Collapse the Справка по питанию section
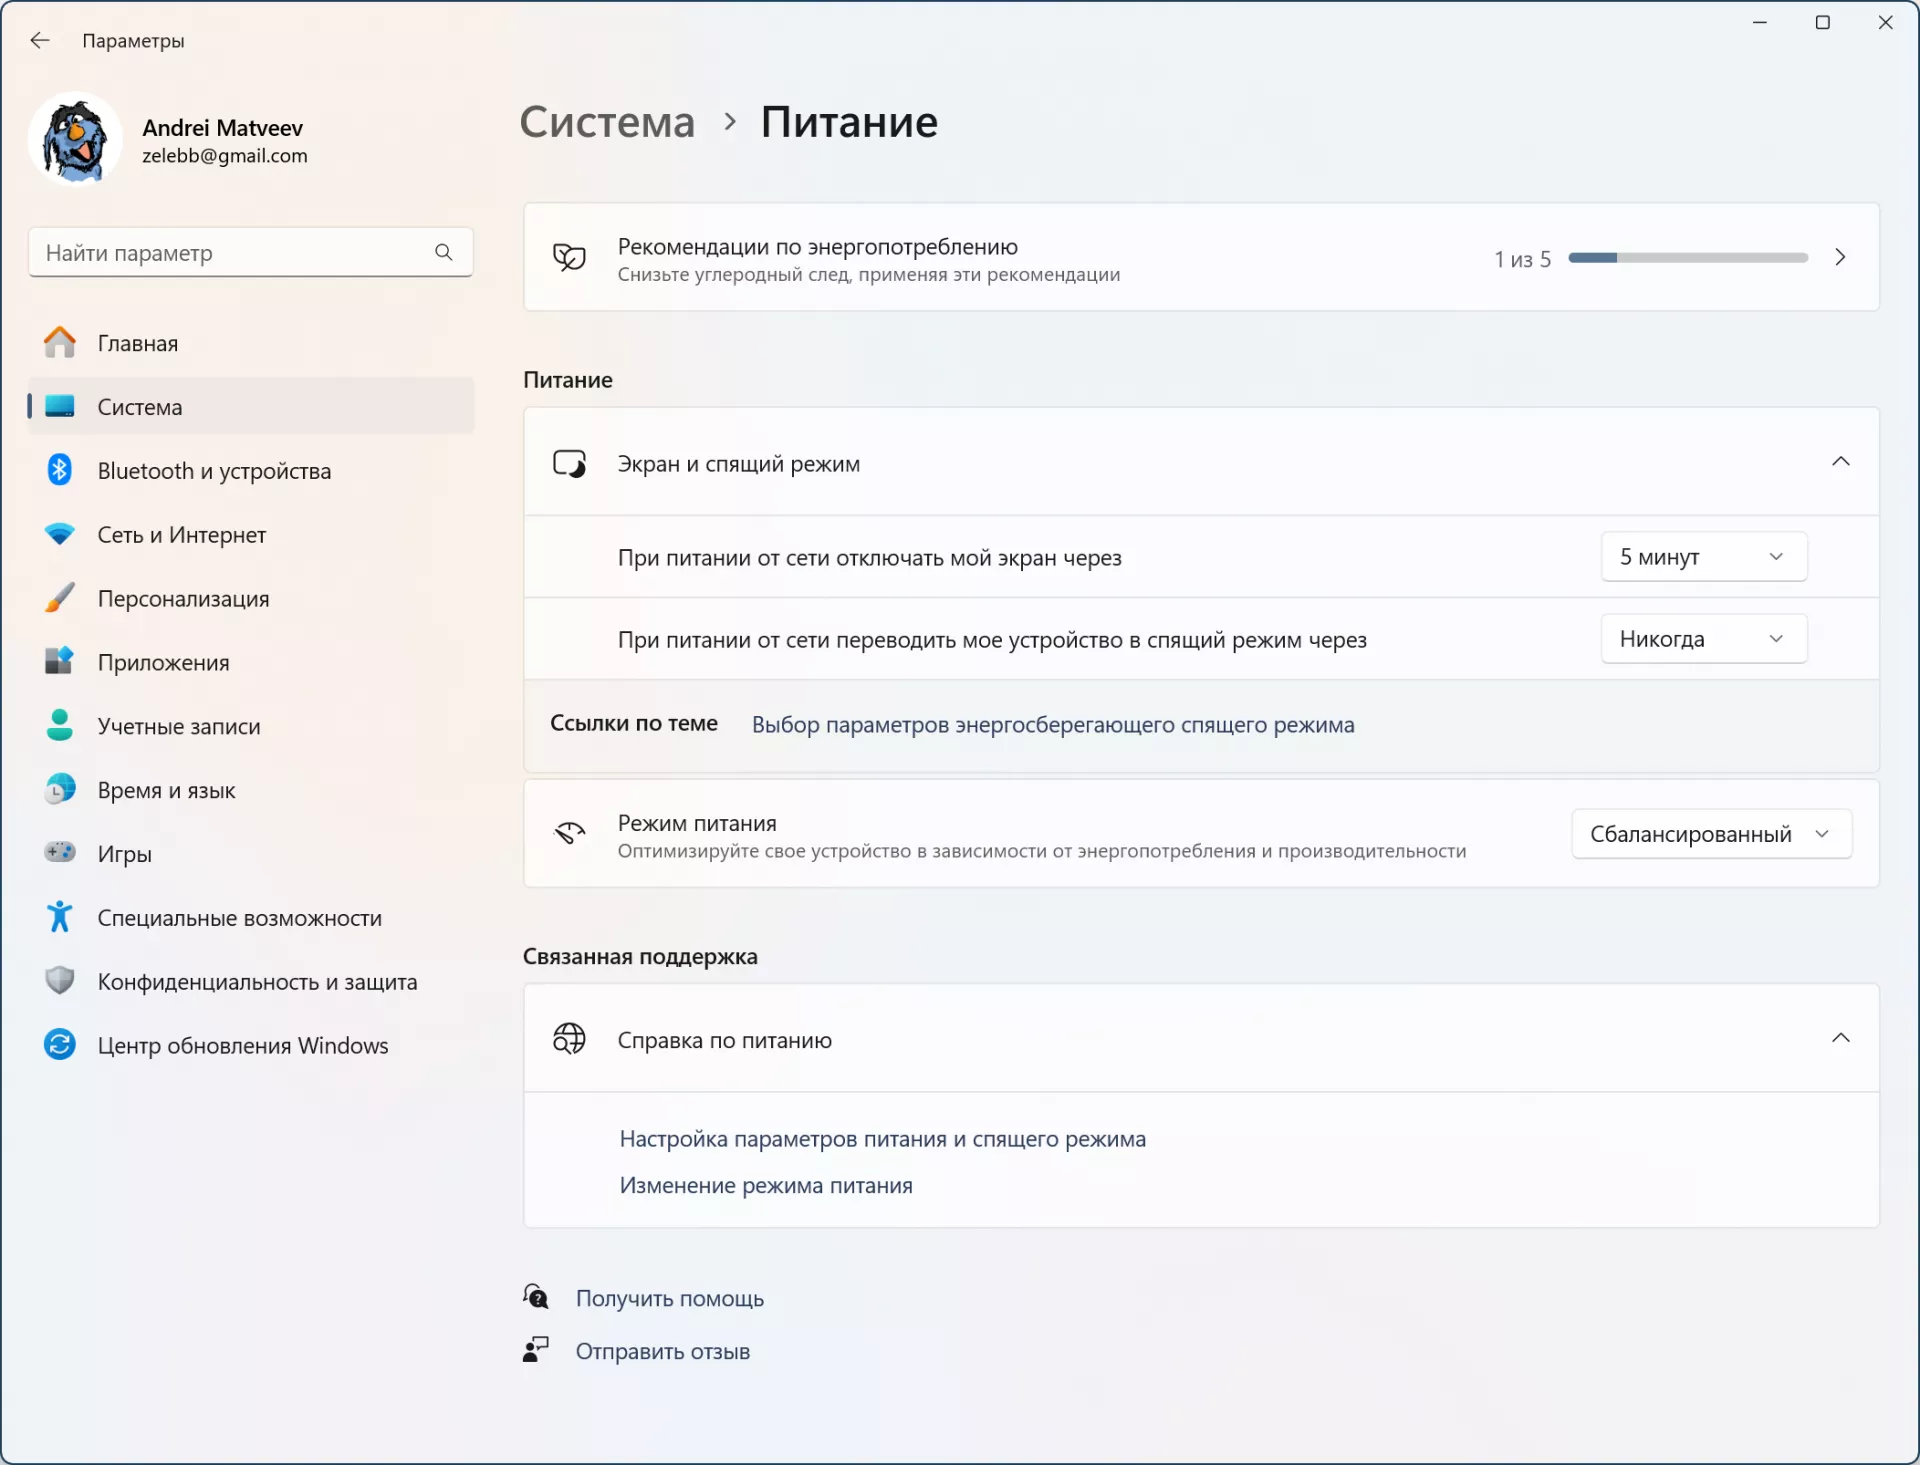 point(1840,1038)
